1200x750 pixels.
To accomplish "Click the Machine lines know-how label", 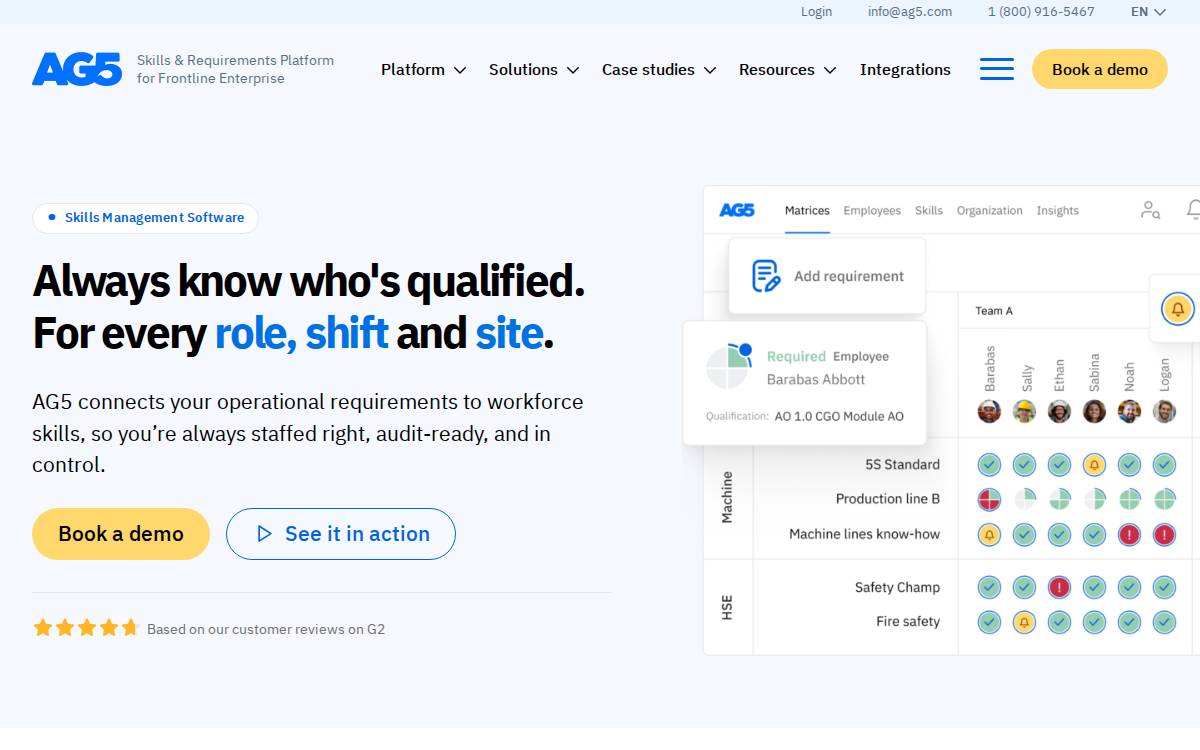I will tap(865, 534).
